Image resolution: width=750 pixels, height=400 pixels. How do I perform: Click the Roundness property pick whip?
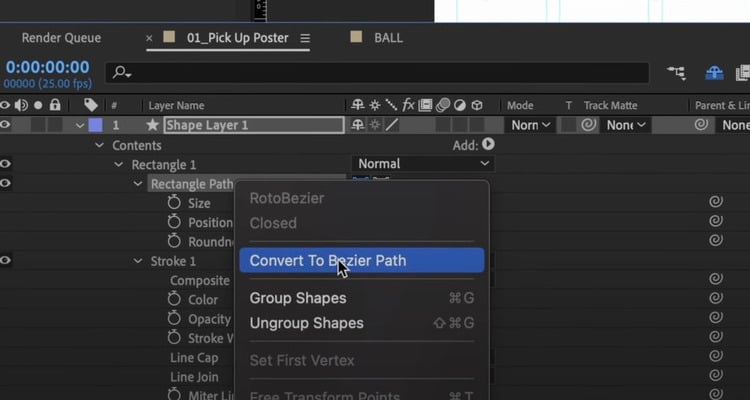(716, 240)
